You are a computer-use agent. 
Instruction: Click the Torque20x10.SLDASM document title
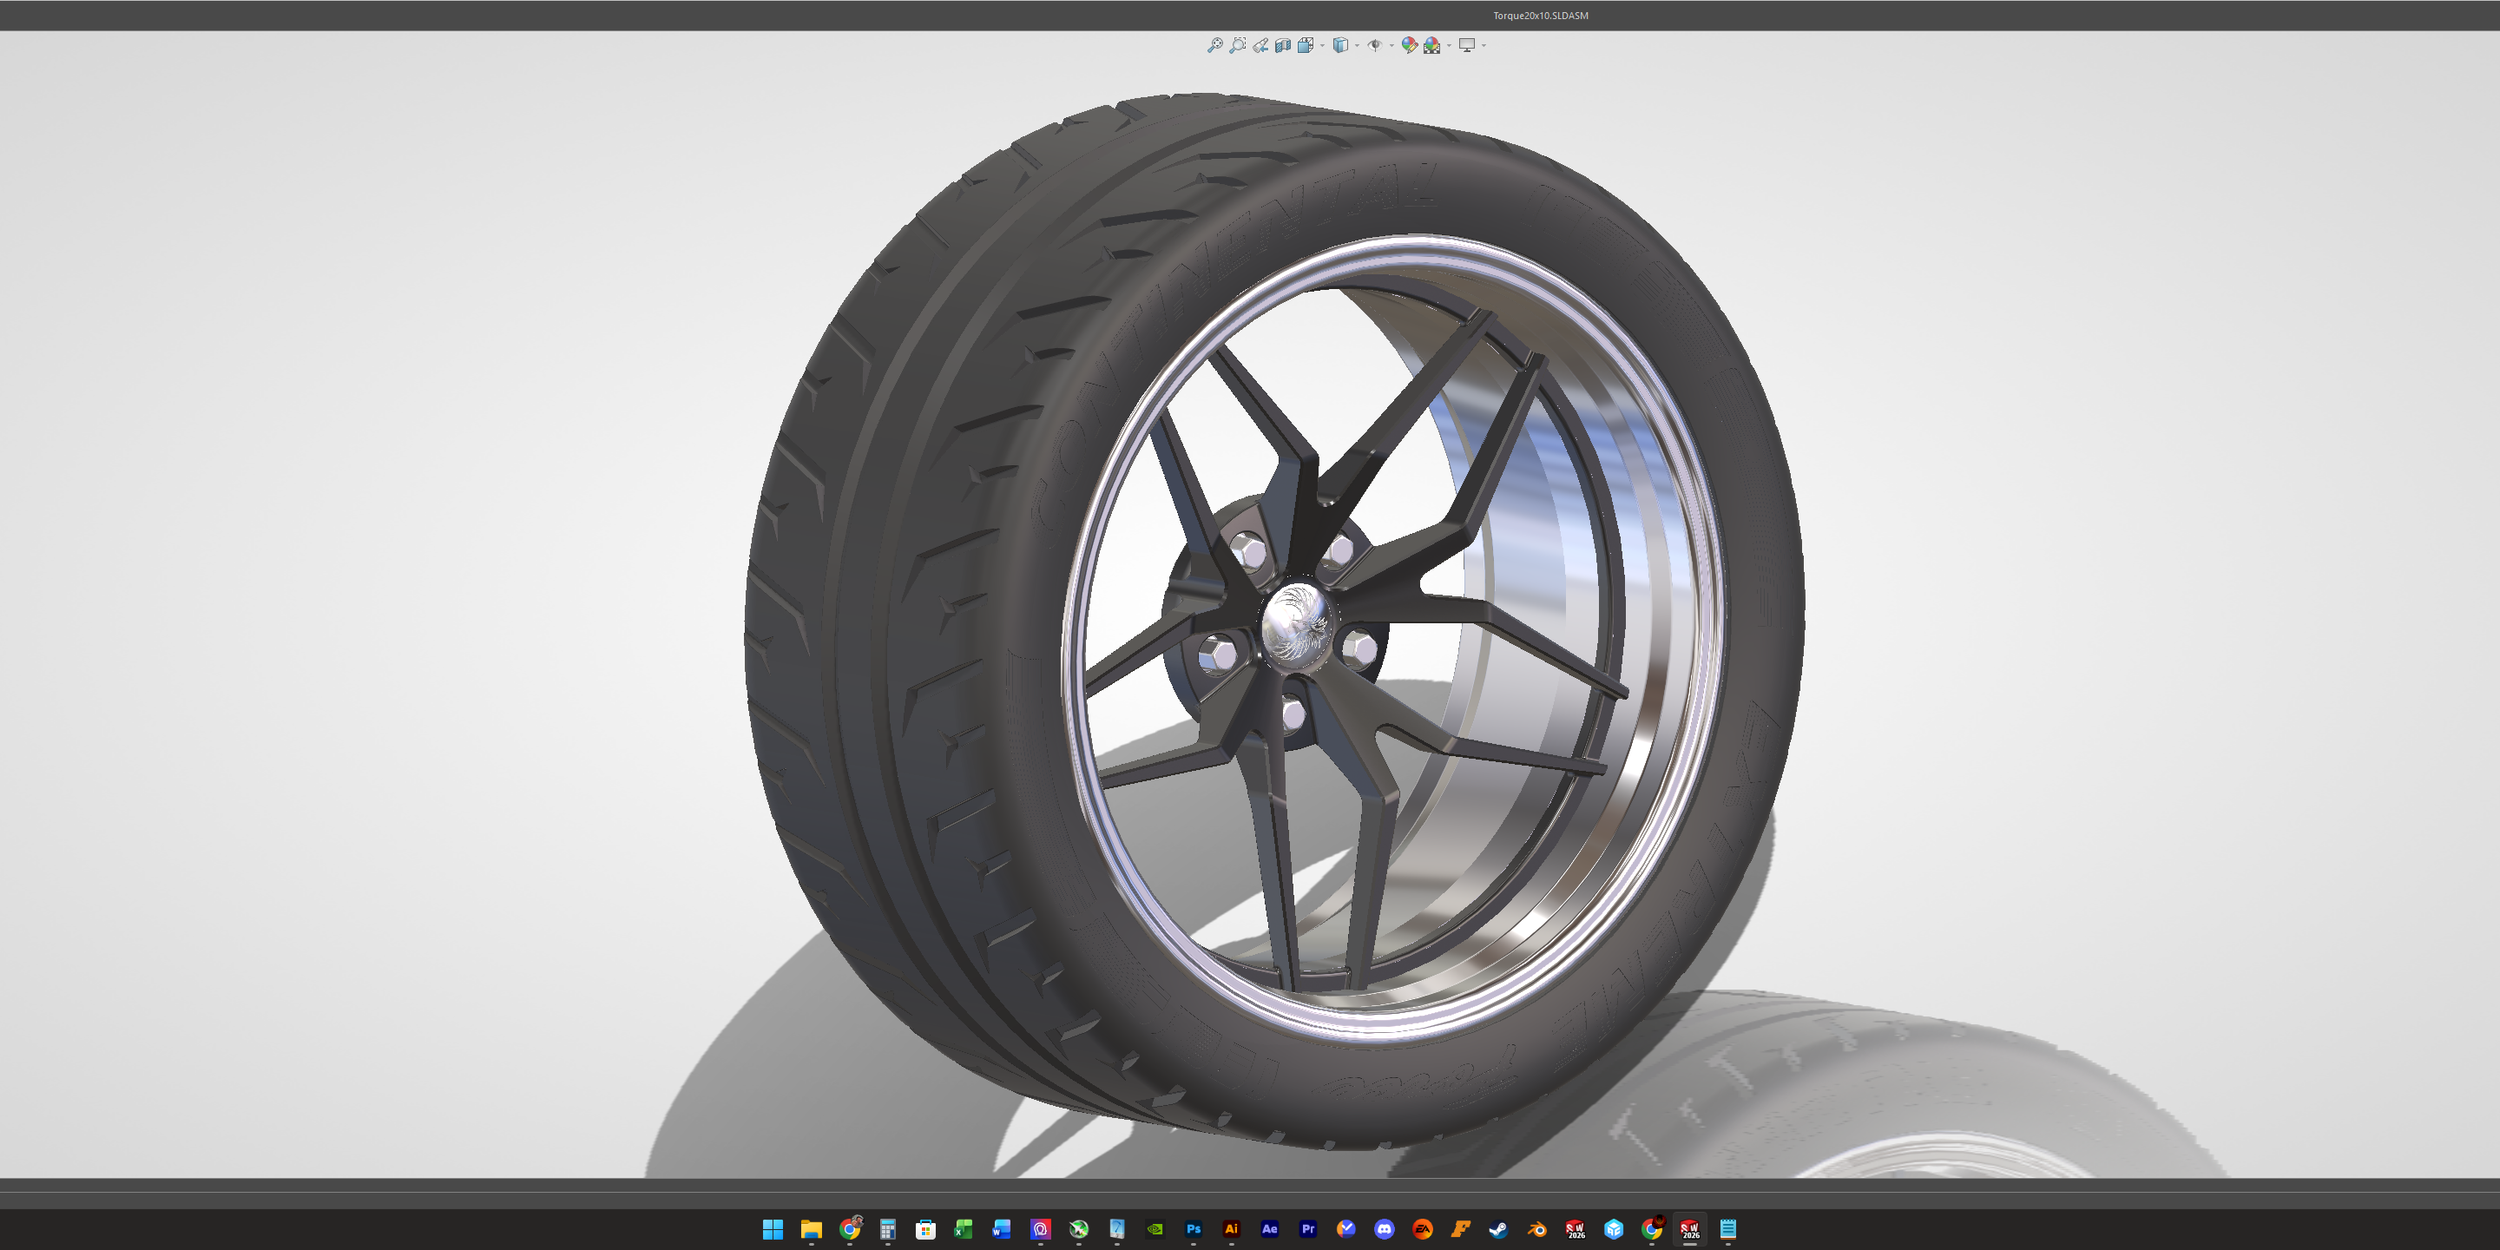coord(1540,15)
